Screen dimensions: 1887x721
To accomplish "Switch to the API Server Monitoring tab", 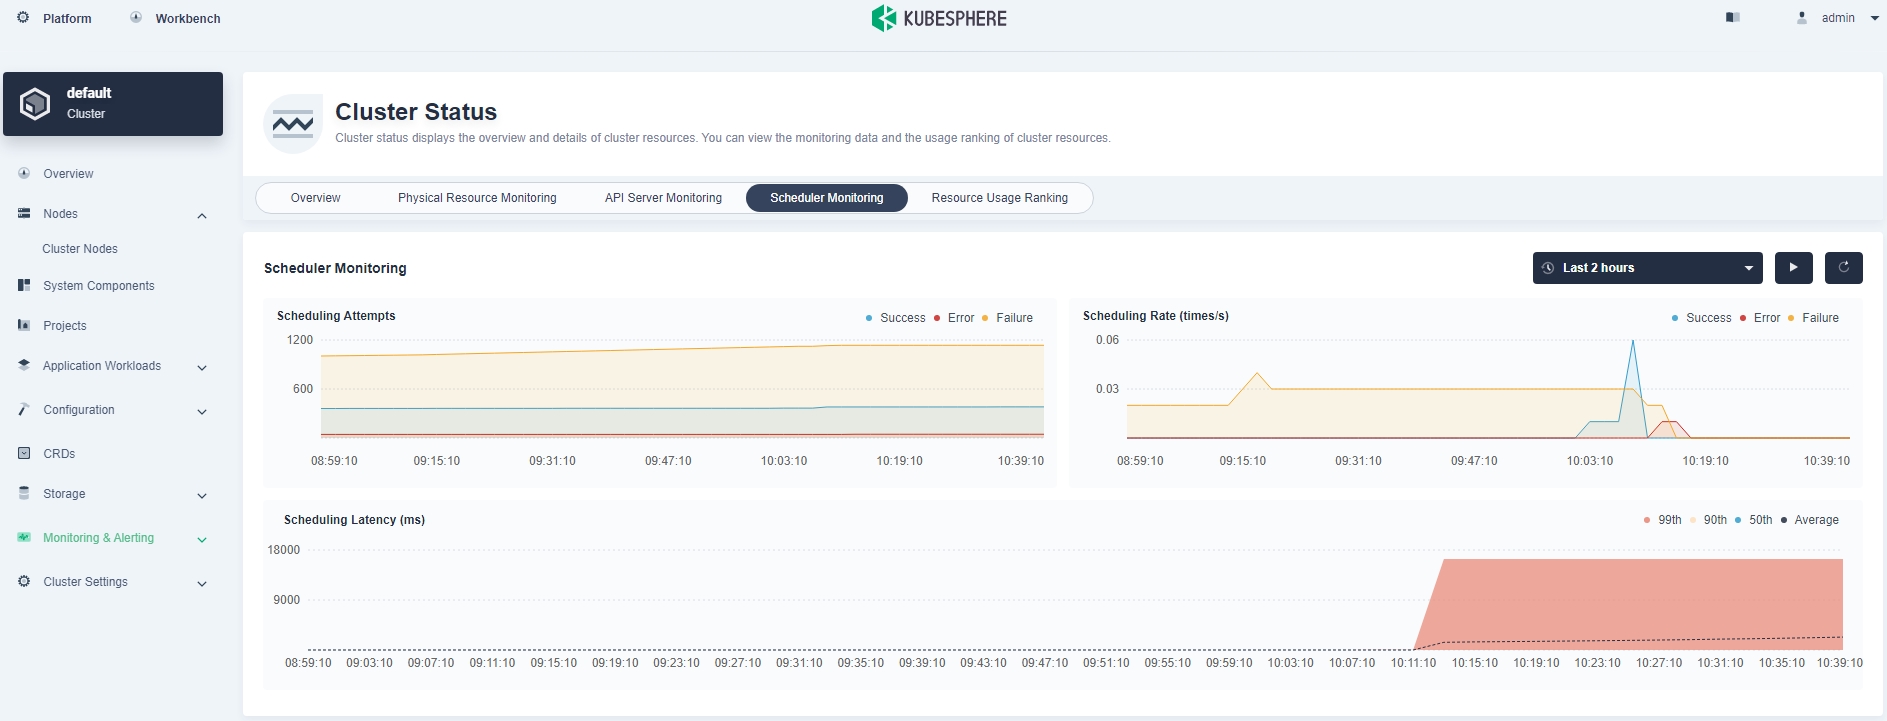I will coord(663,198).
